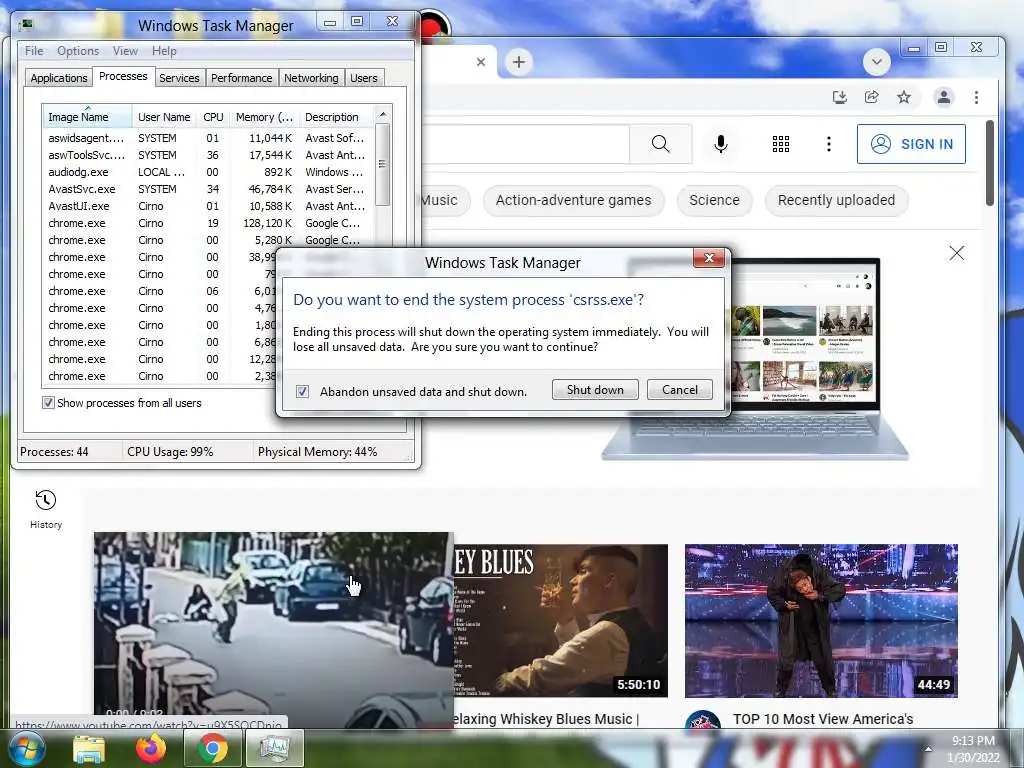
Task: Select AvastUI.exe process row
Action: pos(209,206)
